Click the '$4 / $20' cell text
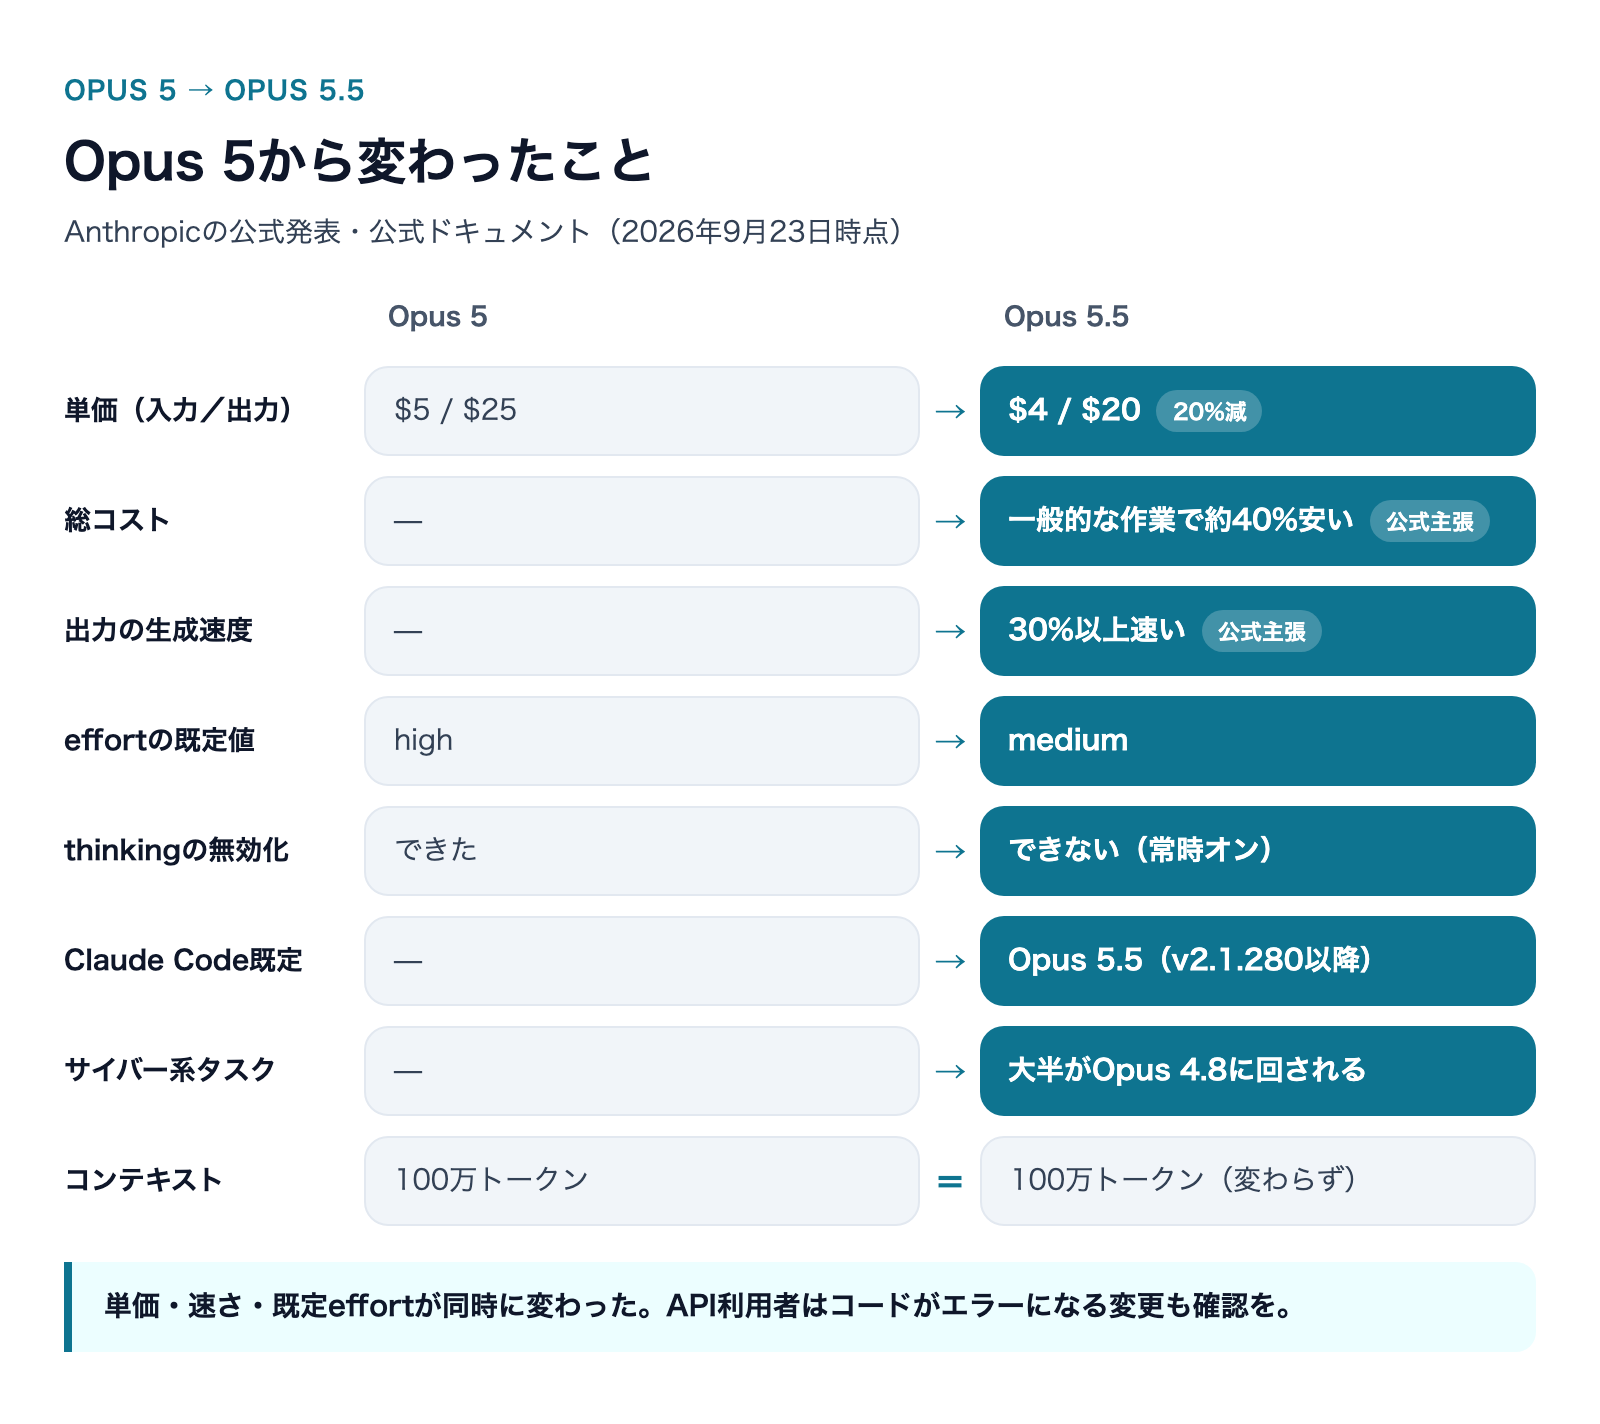This screenshot has height=1424, width=1600. tap(1074, 410)
